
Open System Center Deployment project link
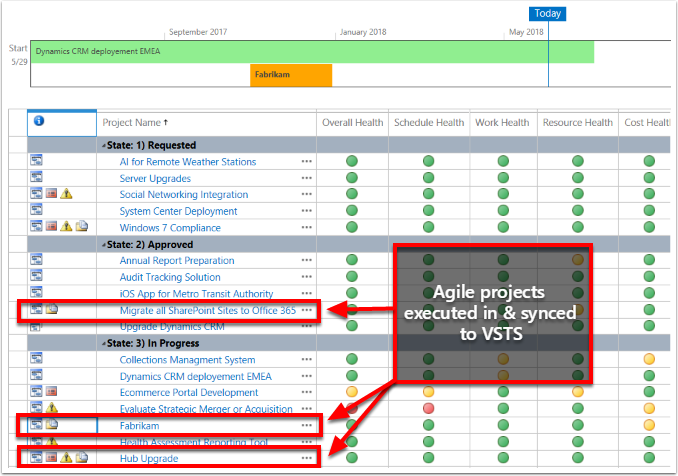pyautogui.click(x=178, y=211)
